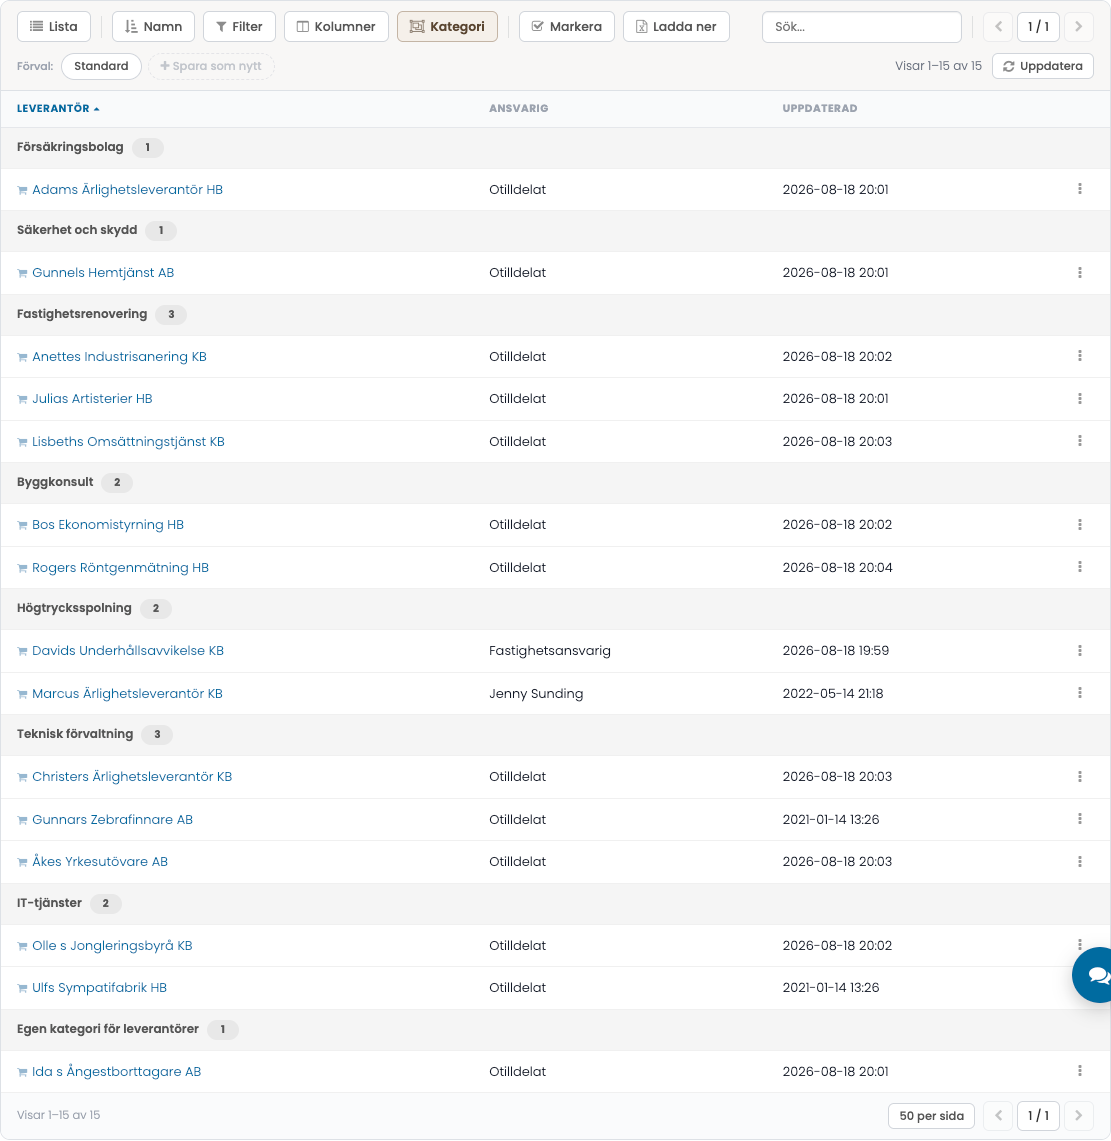Viewport: 1111px width, 1141px height.
Task: Collapse the Fastighetsrenovering group
Action: (x=555, y=314)
